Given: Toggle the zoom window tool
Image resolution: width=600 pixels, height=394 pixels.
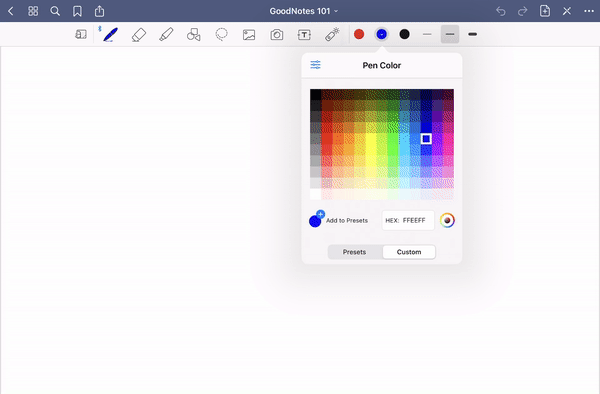Looking at the screenshot, I should (x=81, y=34).
